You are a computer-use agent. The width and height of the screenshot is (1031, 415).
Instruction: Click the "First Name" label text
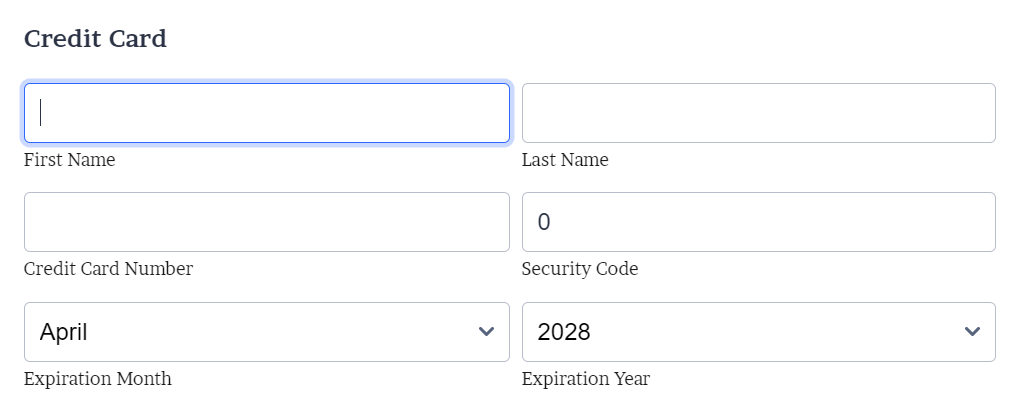[70, 160]
